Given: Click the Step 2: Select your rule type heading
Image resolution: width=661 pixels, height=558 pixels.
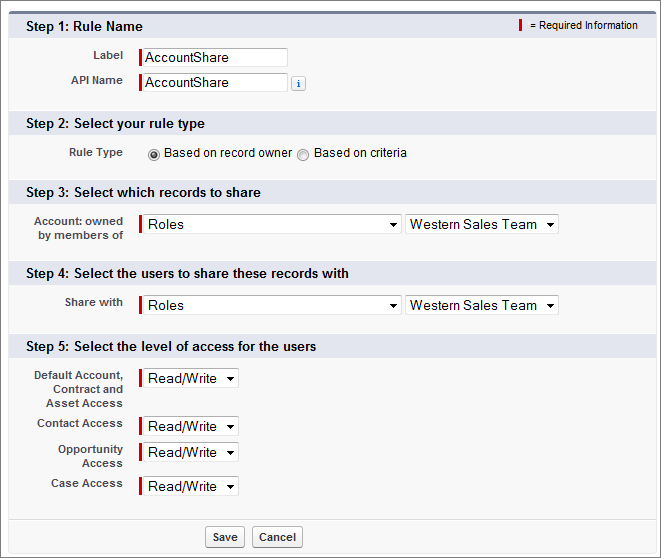Looking at the screenshot, I should 115,123.
